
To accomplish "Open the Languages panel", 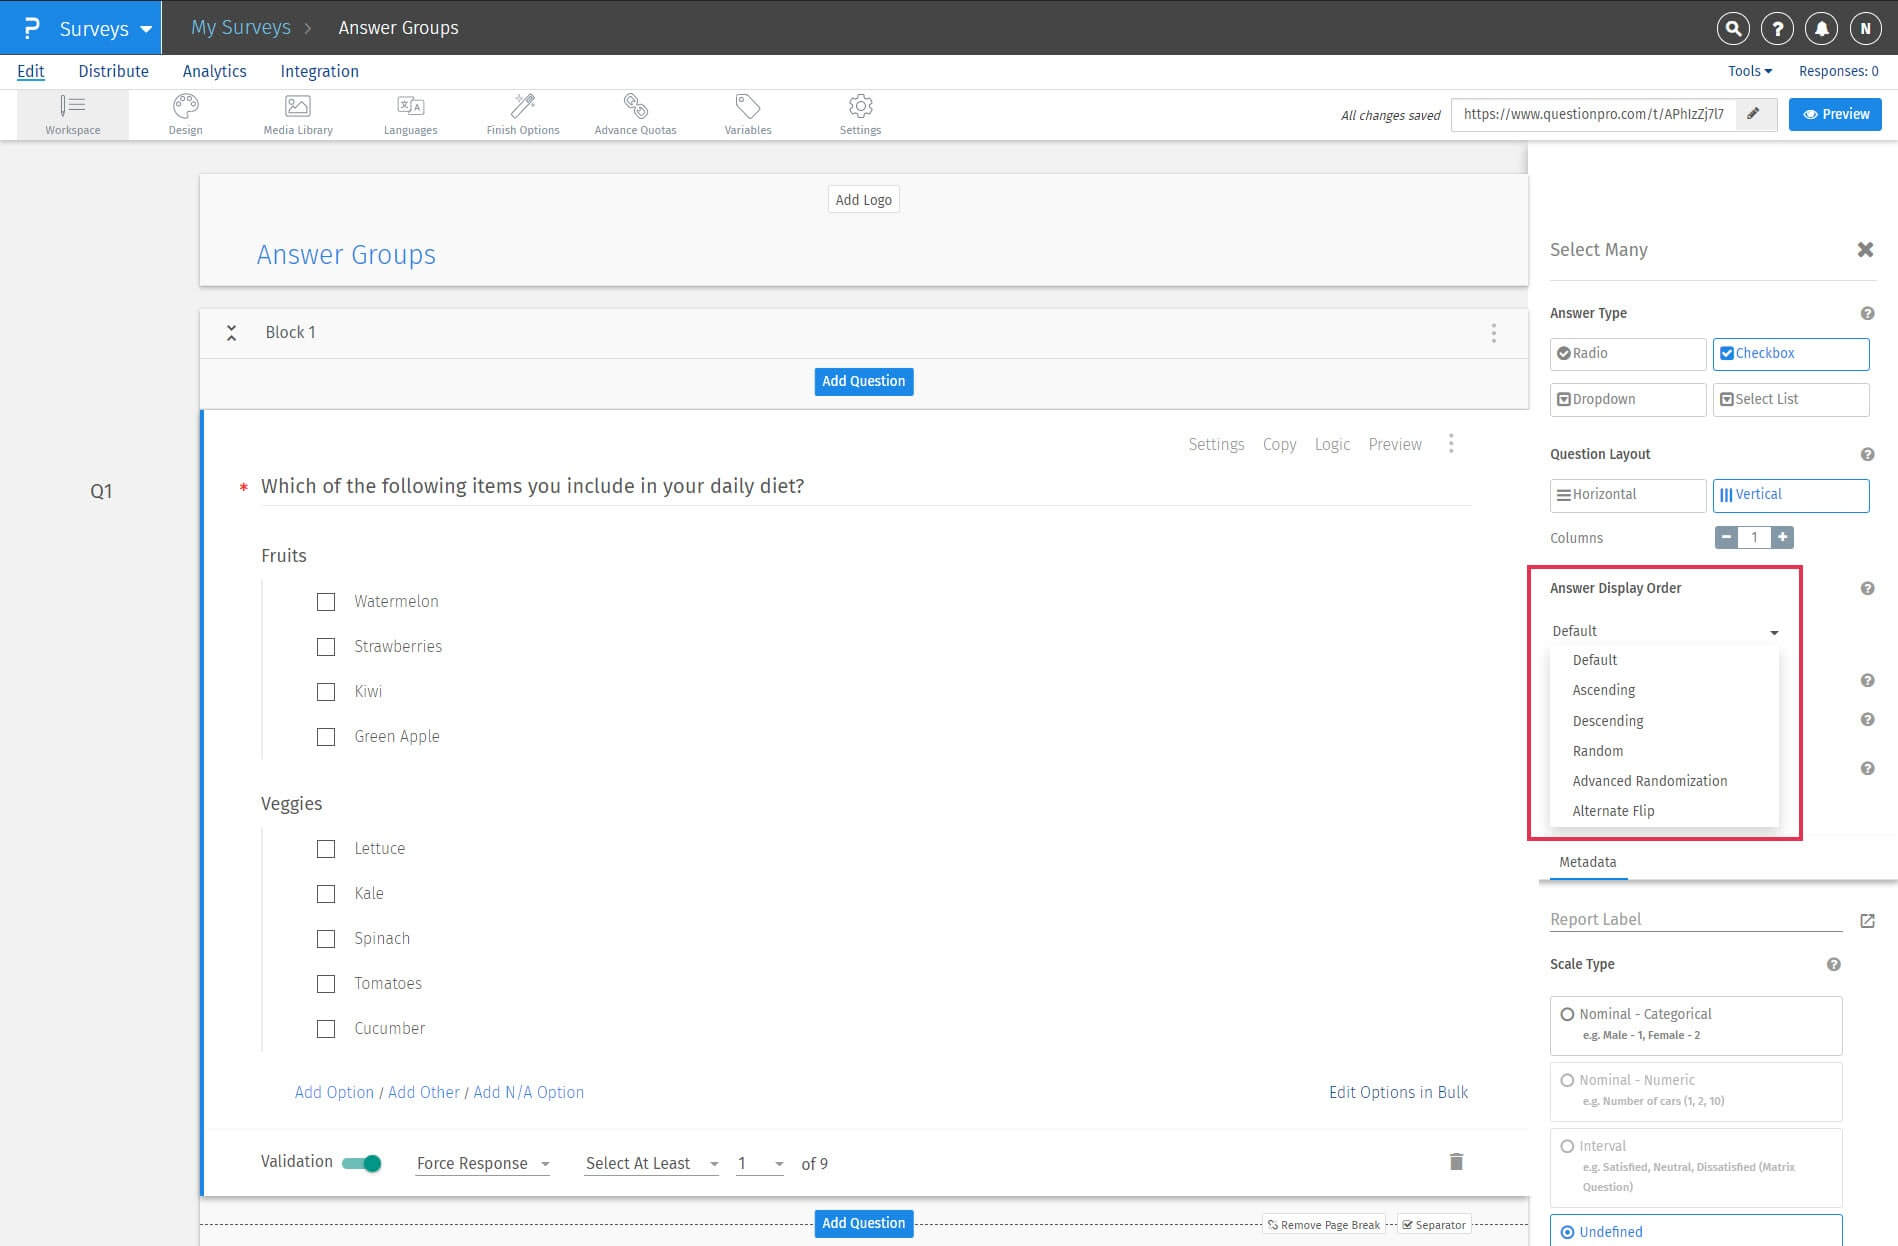I will coord(410,112).
